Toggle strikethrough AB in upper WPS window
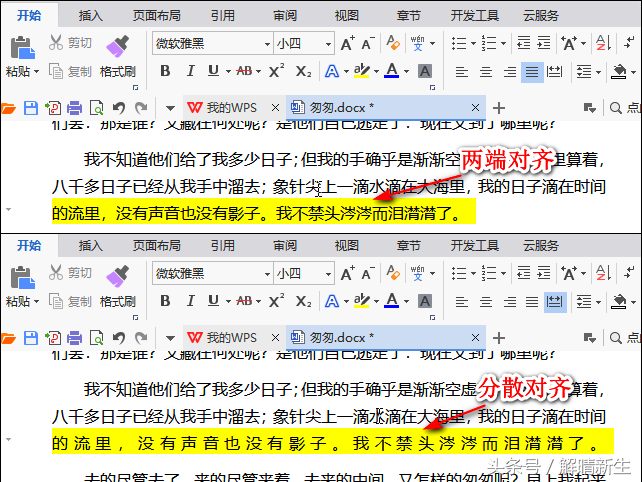This screenshot has height=482, width=642. point(244,71)
